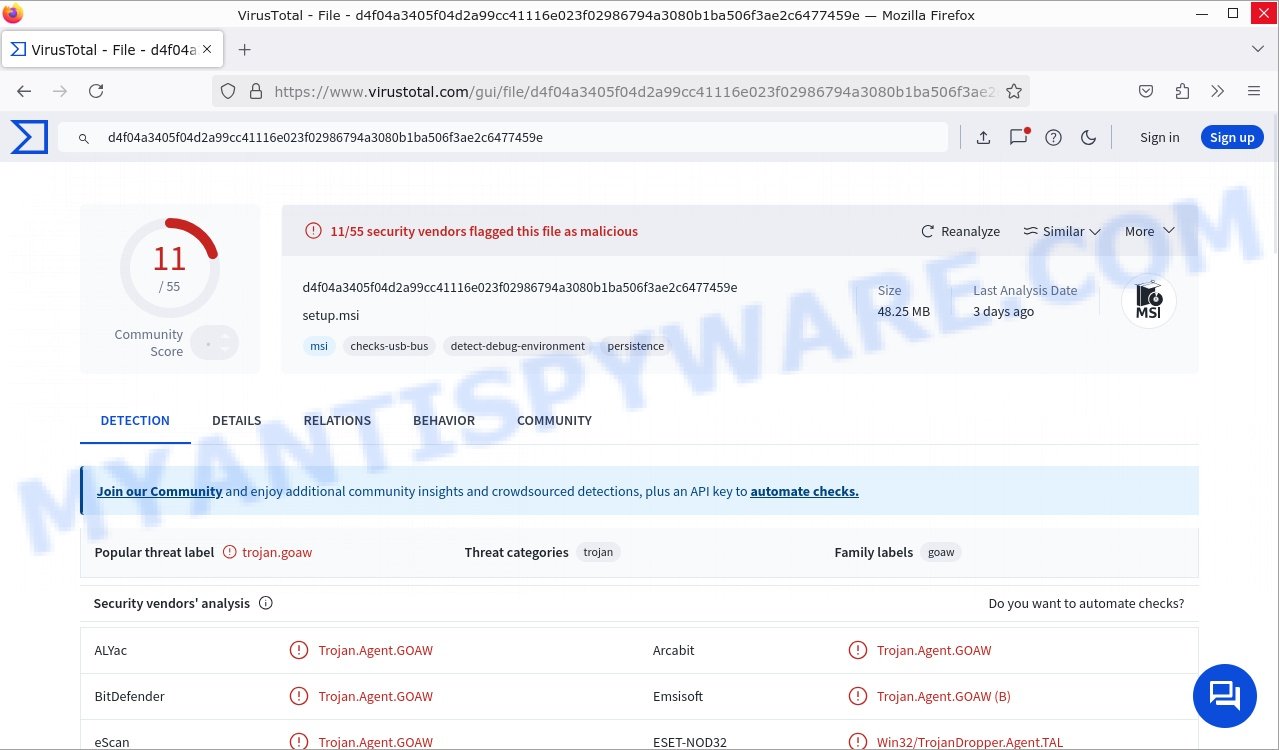Open the list all tabs dropdown
Viewport: 1279px width, 750px height.
pyautogui.click(x=1258, y=49)
